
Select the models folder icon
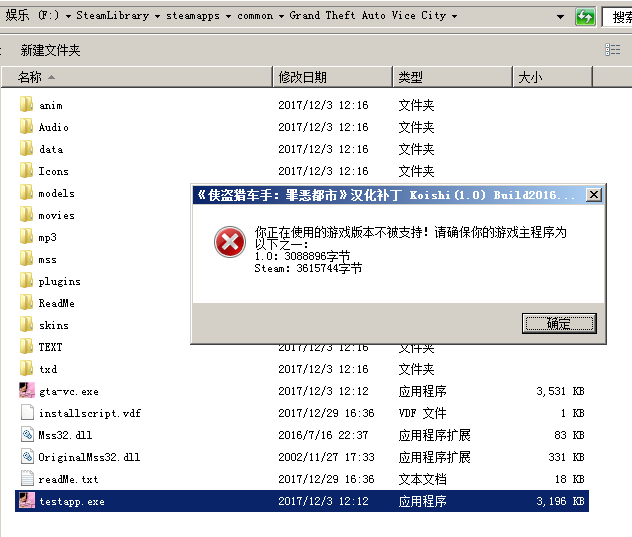click(26, 193)
